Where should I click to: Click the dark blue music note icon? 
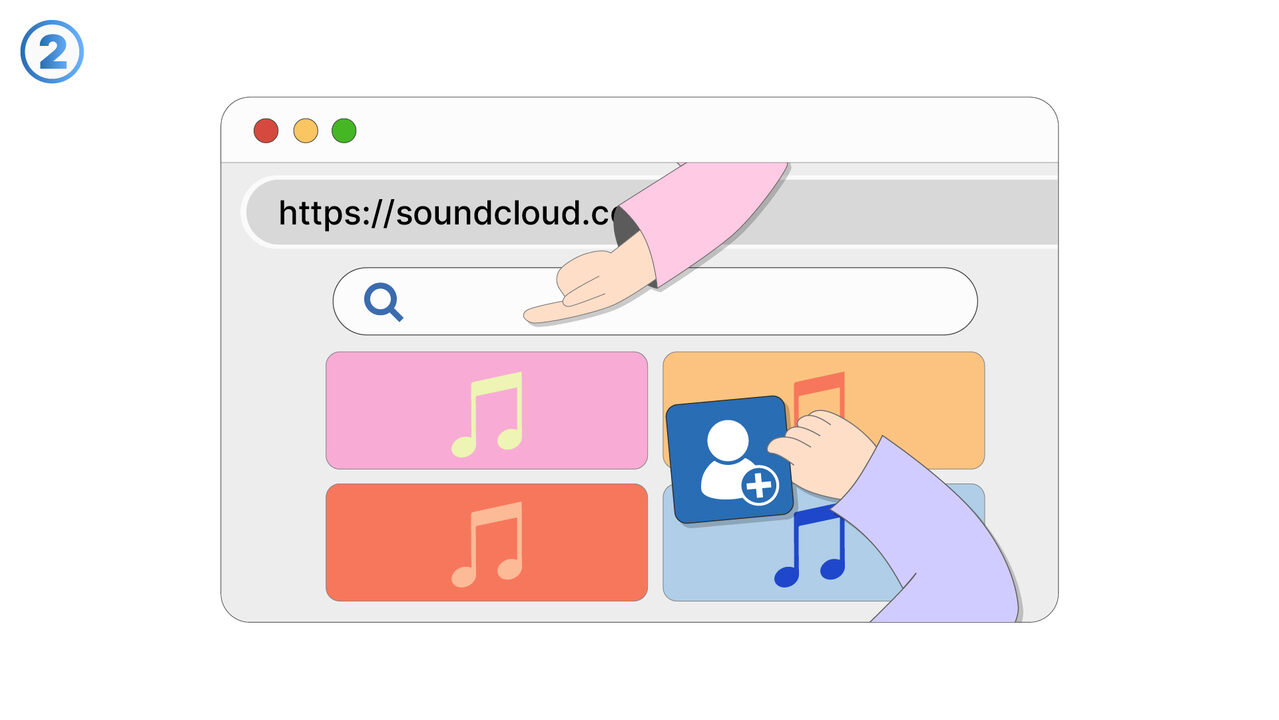pyautogui.click(x=808, y=550)
